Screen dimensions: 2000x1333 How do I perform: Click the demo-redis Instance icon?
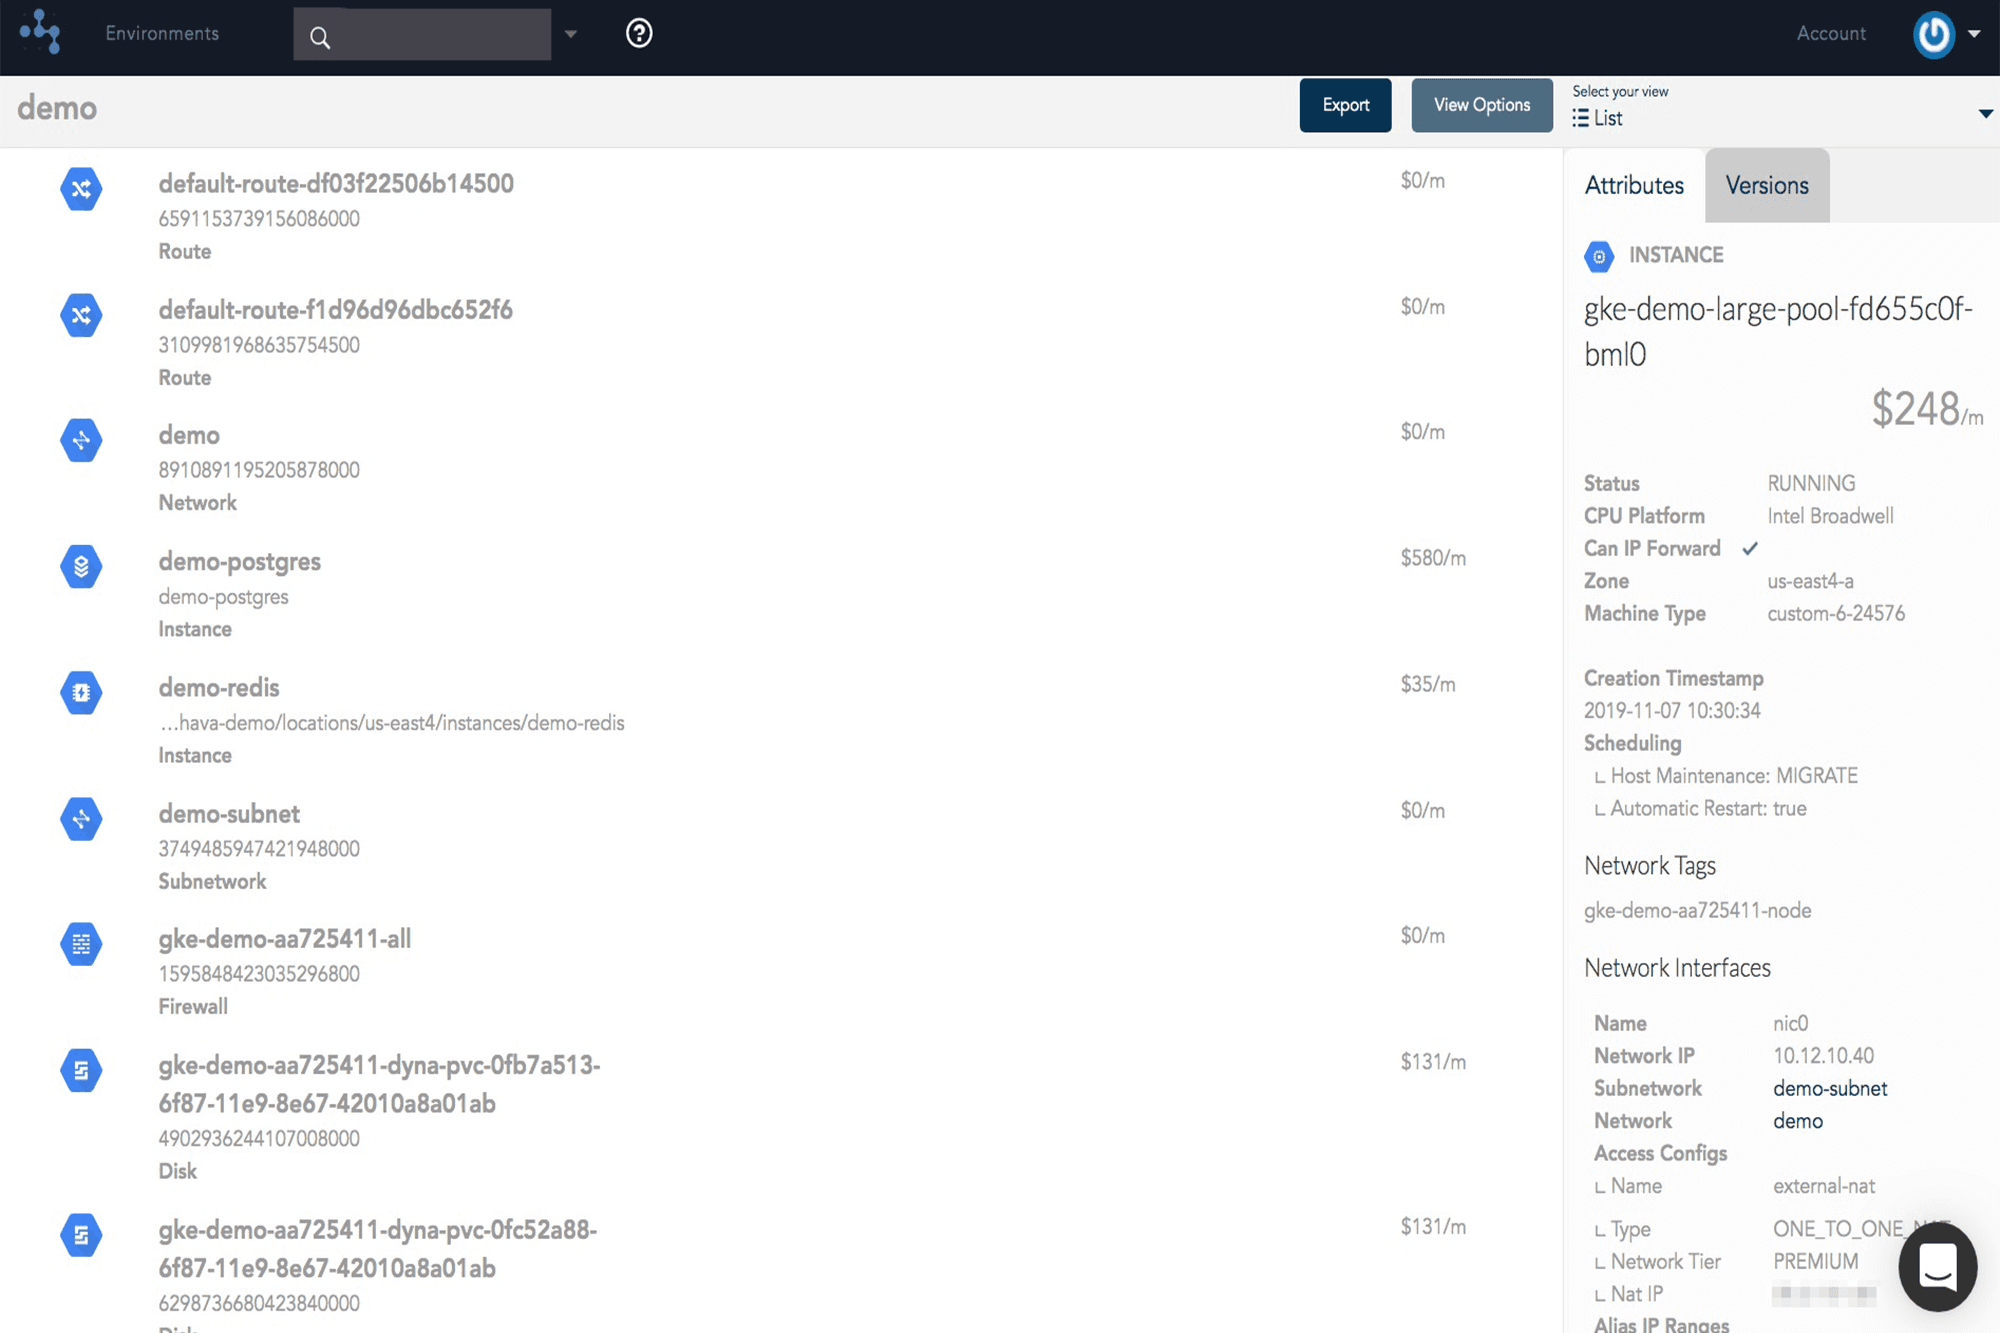81,692
